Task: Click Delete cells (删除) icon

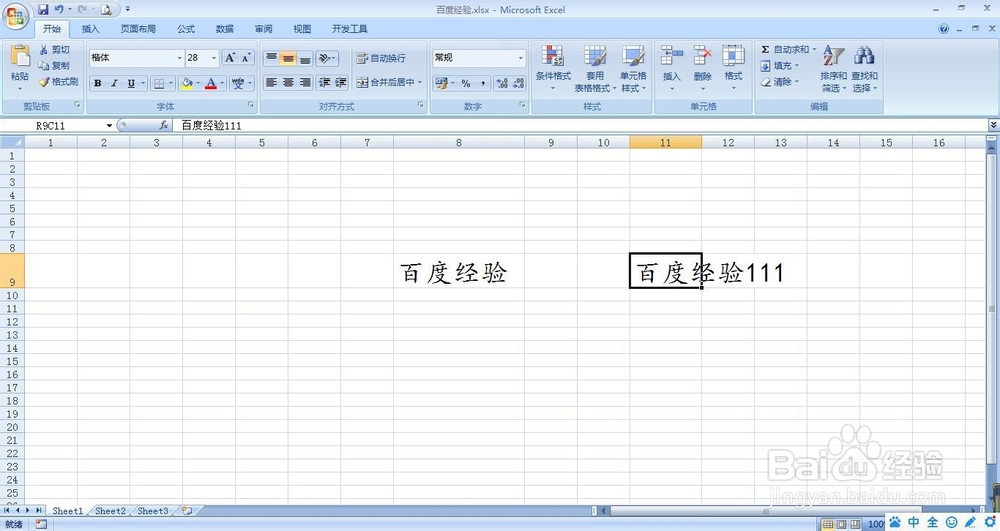Action: [x=702, y=56]
